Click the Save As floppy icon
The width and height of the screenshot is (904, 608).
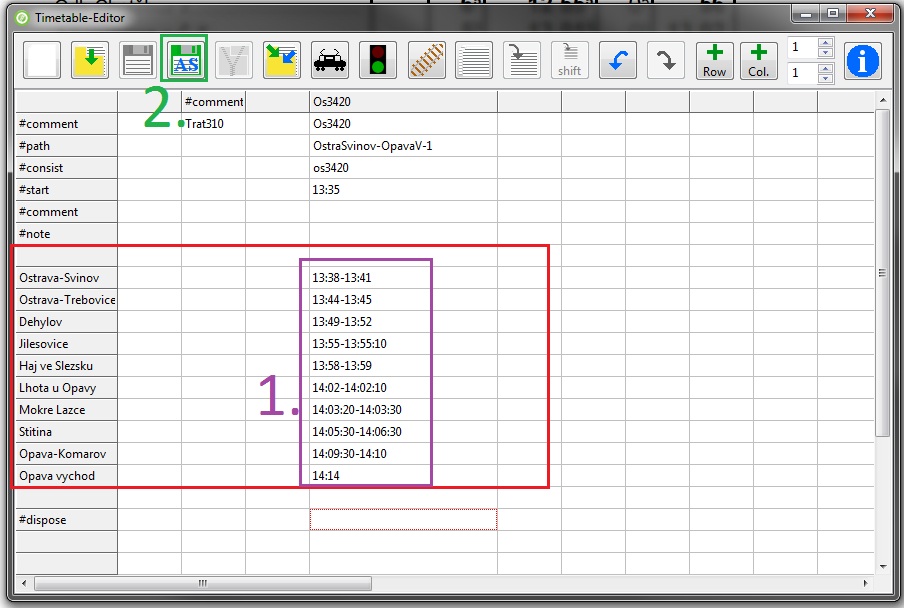point(185,60)
